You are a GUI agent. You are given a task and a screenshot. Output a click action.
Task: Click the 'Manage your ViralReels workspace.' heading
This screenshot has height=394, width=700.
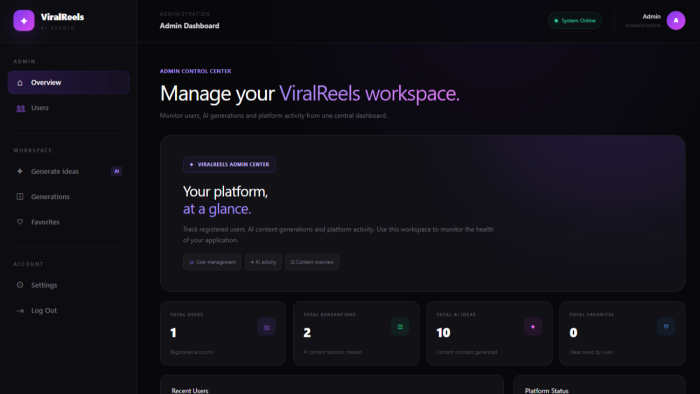pos(309,94)
